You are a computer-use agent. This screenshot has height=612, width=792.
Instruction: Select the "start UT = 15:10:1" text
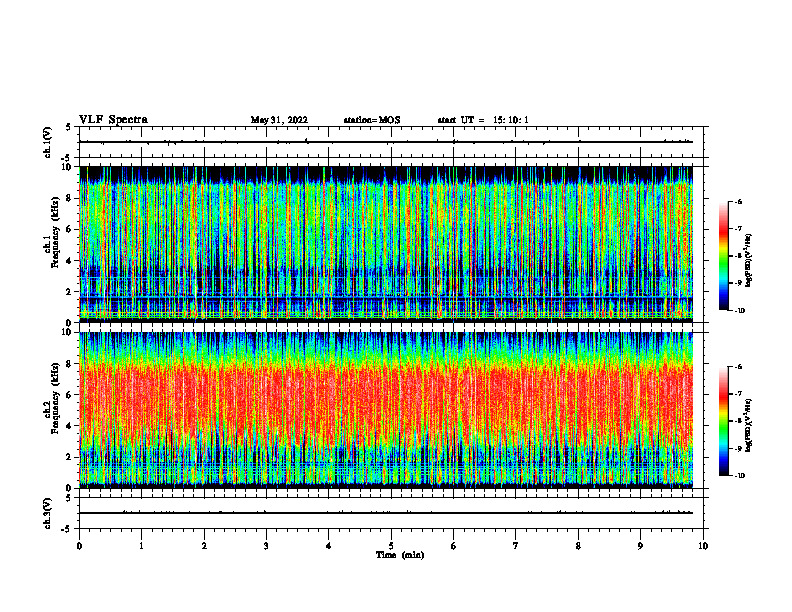(483, 120)
